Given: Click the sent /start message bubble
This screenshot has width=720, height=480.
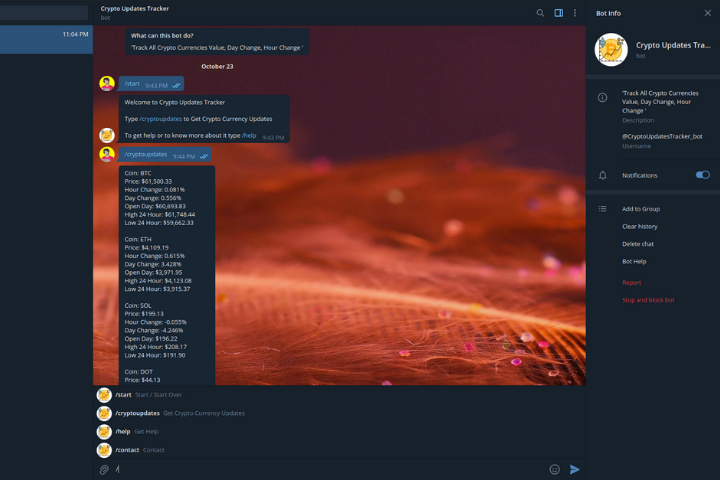Looking at the screenshot, I should tap(152, 84).
